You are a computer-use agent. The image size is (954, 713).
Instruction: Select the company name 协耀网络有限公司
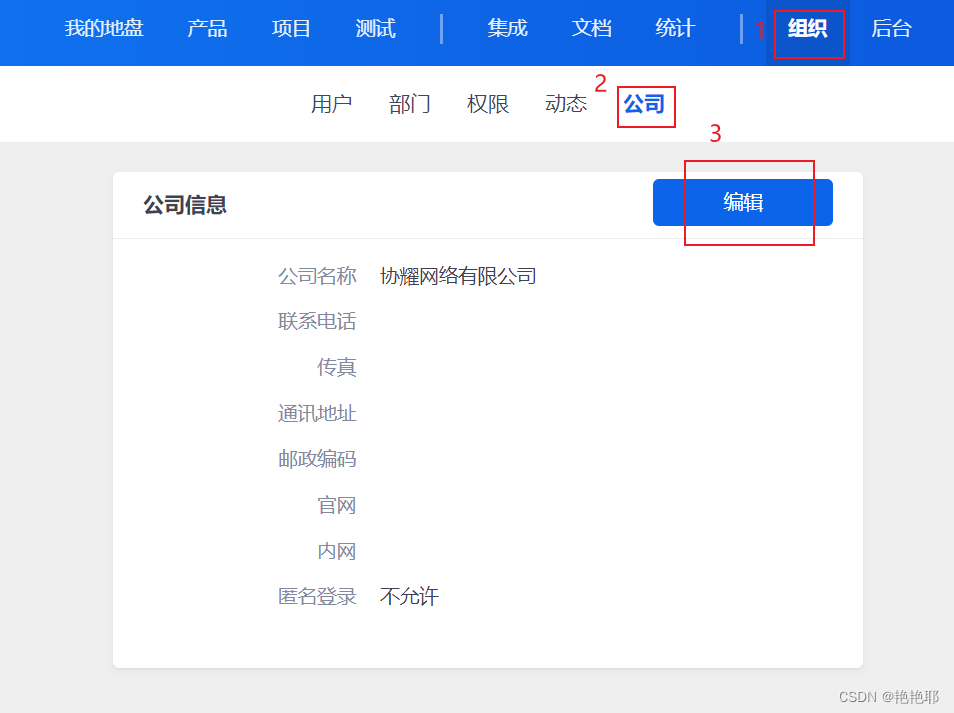tap(458, 276)
